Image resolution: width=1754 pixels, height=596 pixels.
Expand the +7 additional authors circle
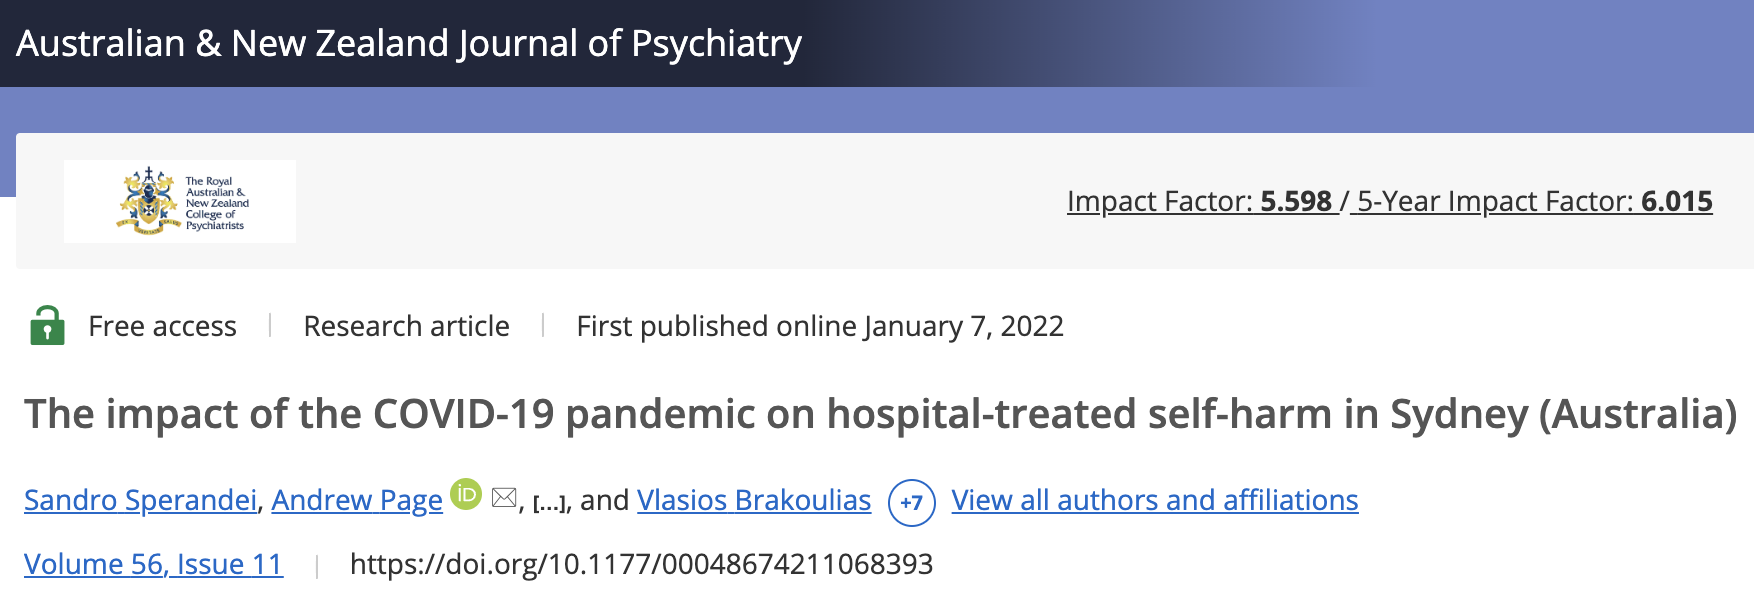pos(911,502)
